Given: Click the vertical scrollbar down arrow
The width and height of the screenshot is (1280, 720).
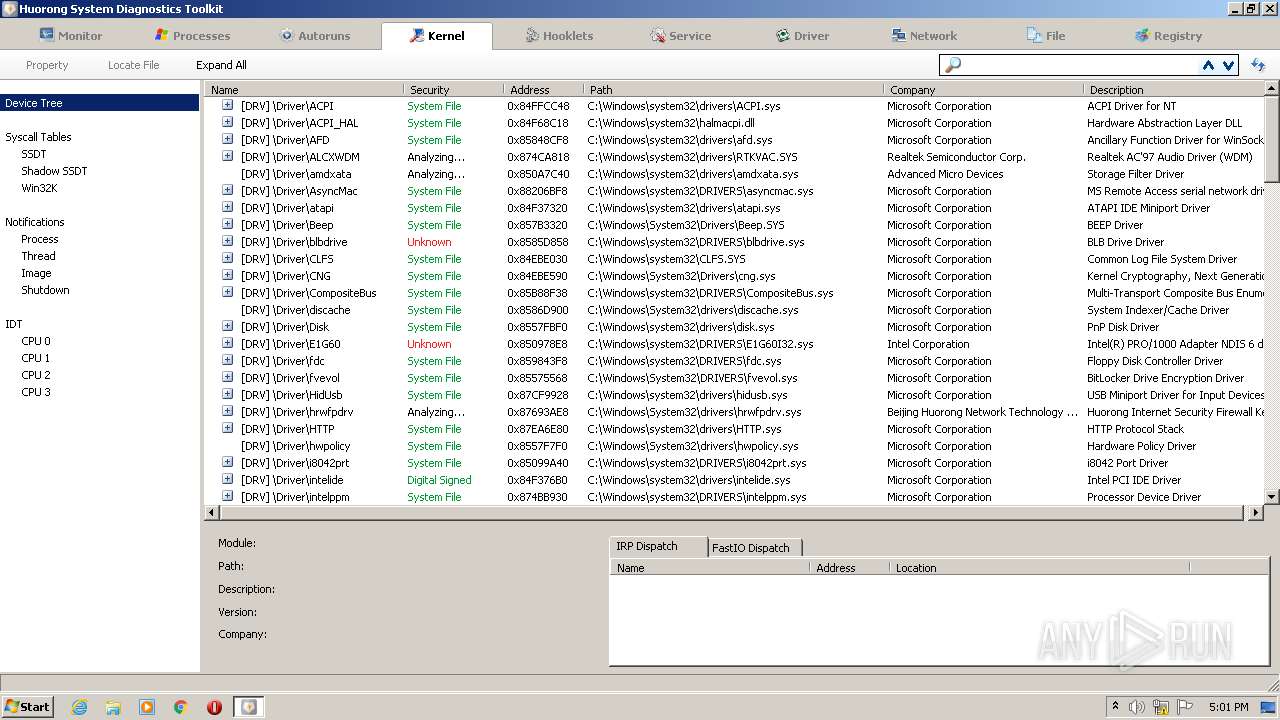Looking at the screenshot, I should 1272,497.
